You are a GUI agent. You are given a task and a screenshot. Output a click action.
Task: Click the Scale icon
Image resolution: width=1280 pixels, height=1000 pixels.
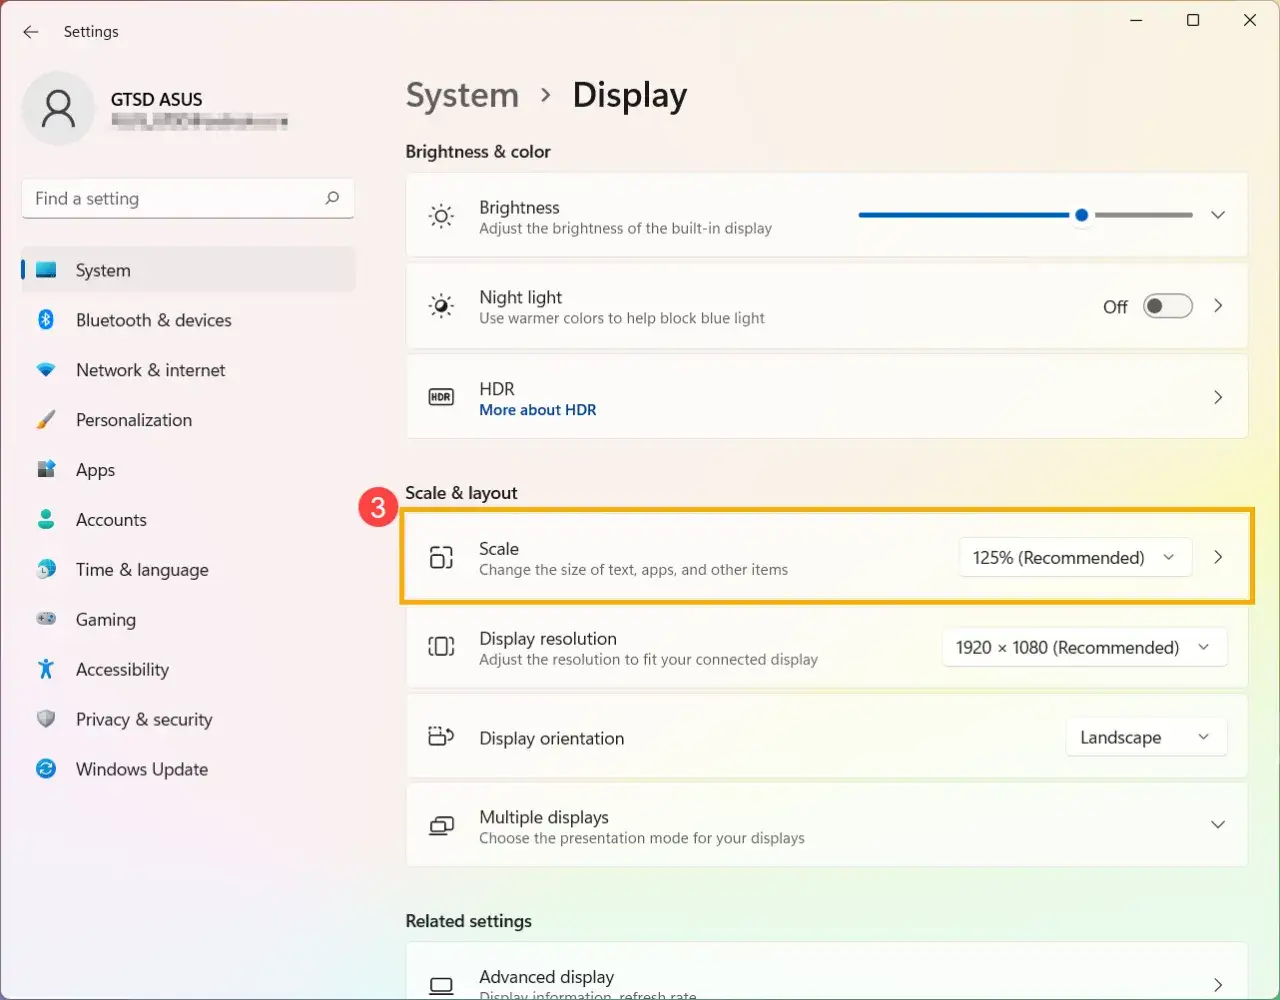tap(441, 557)
